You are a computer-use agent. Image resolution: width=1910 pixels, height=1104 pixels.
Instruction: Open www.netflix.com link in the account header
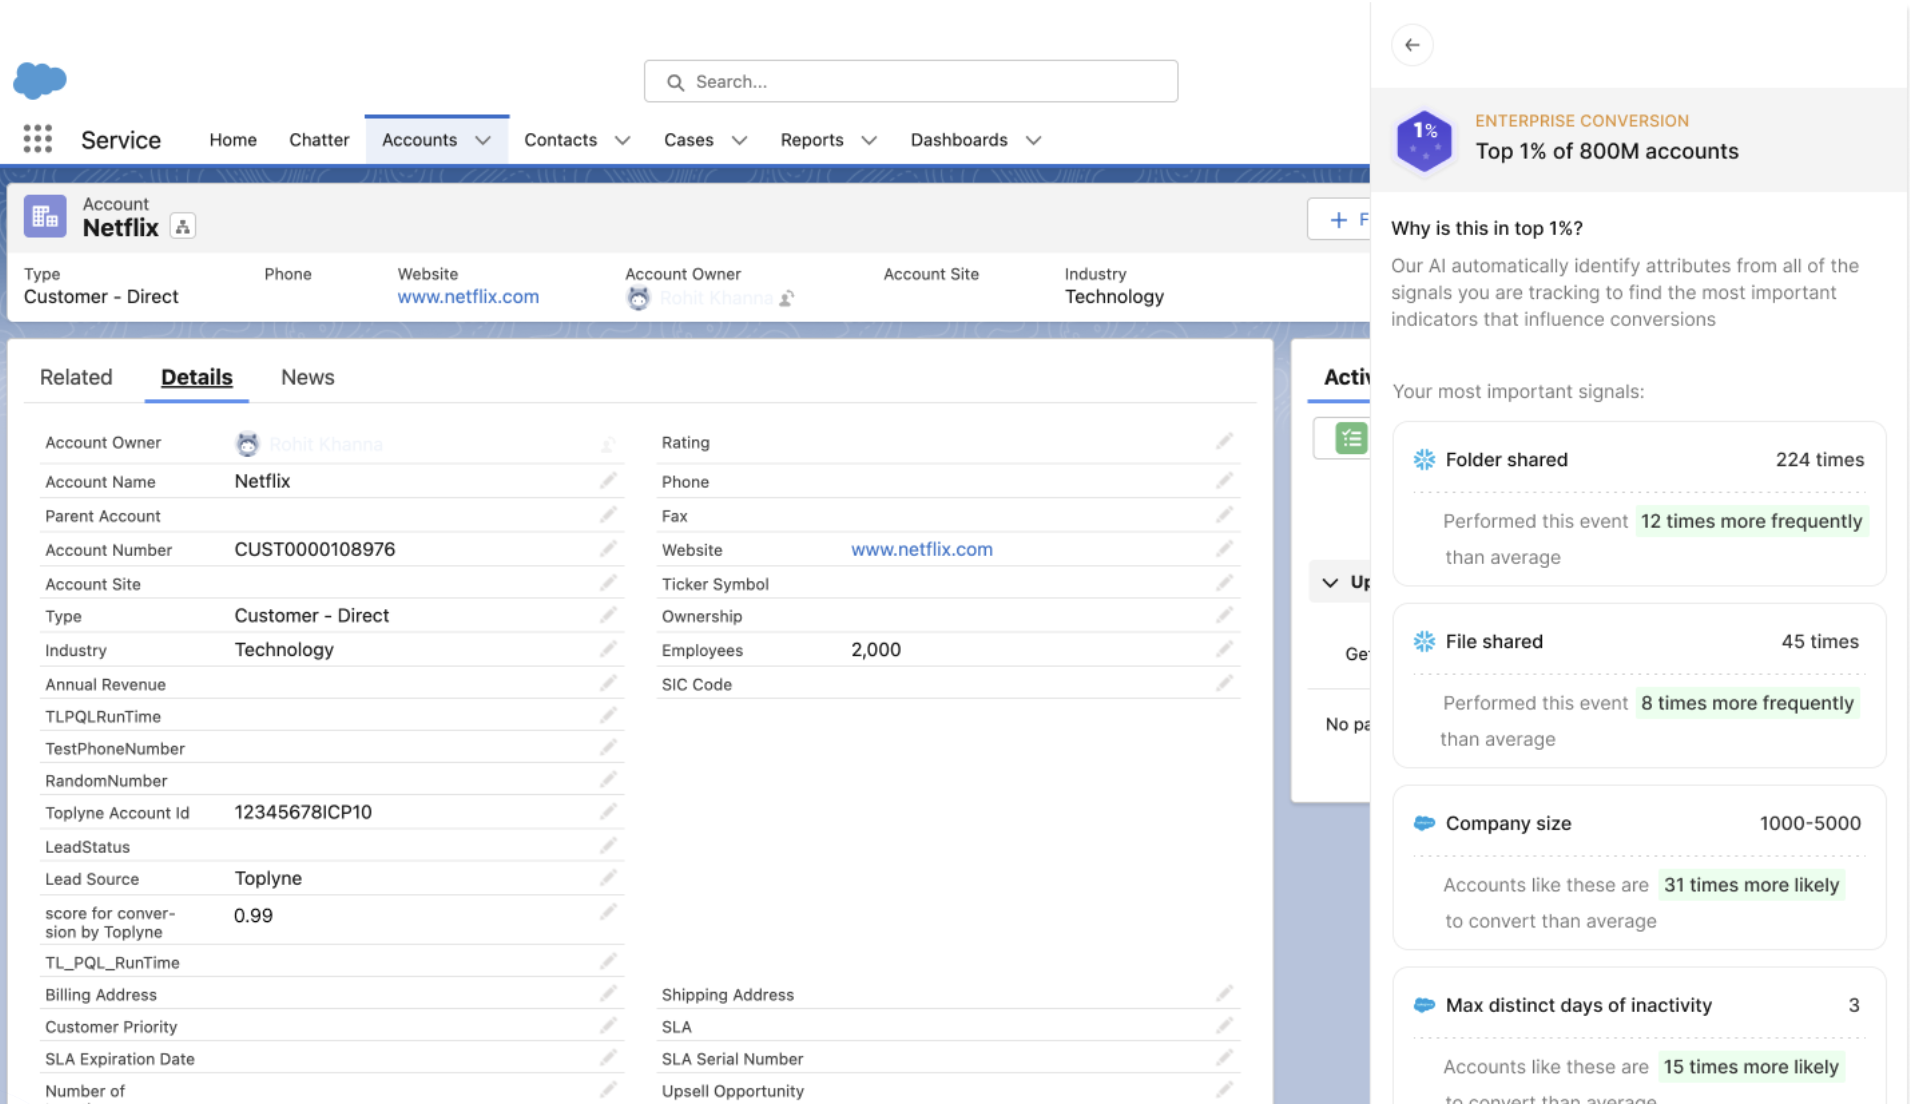click(x=468, y=296)
